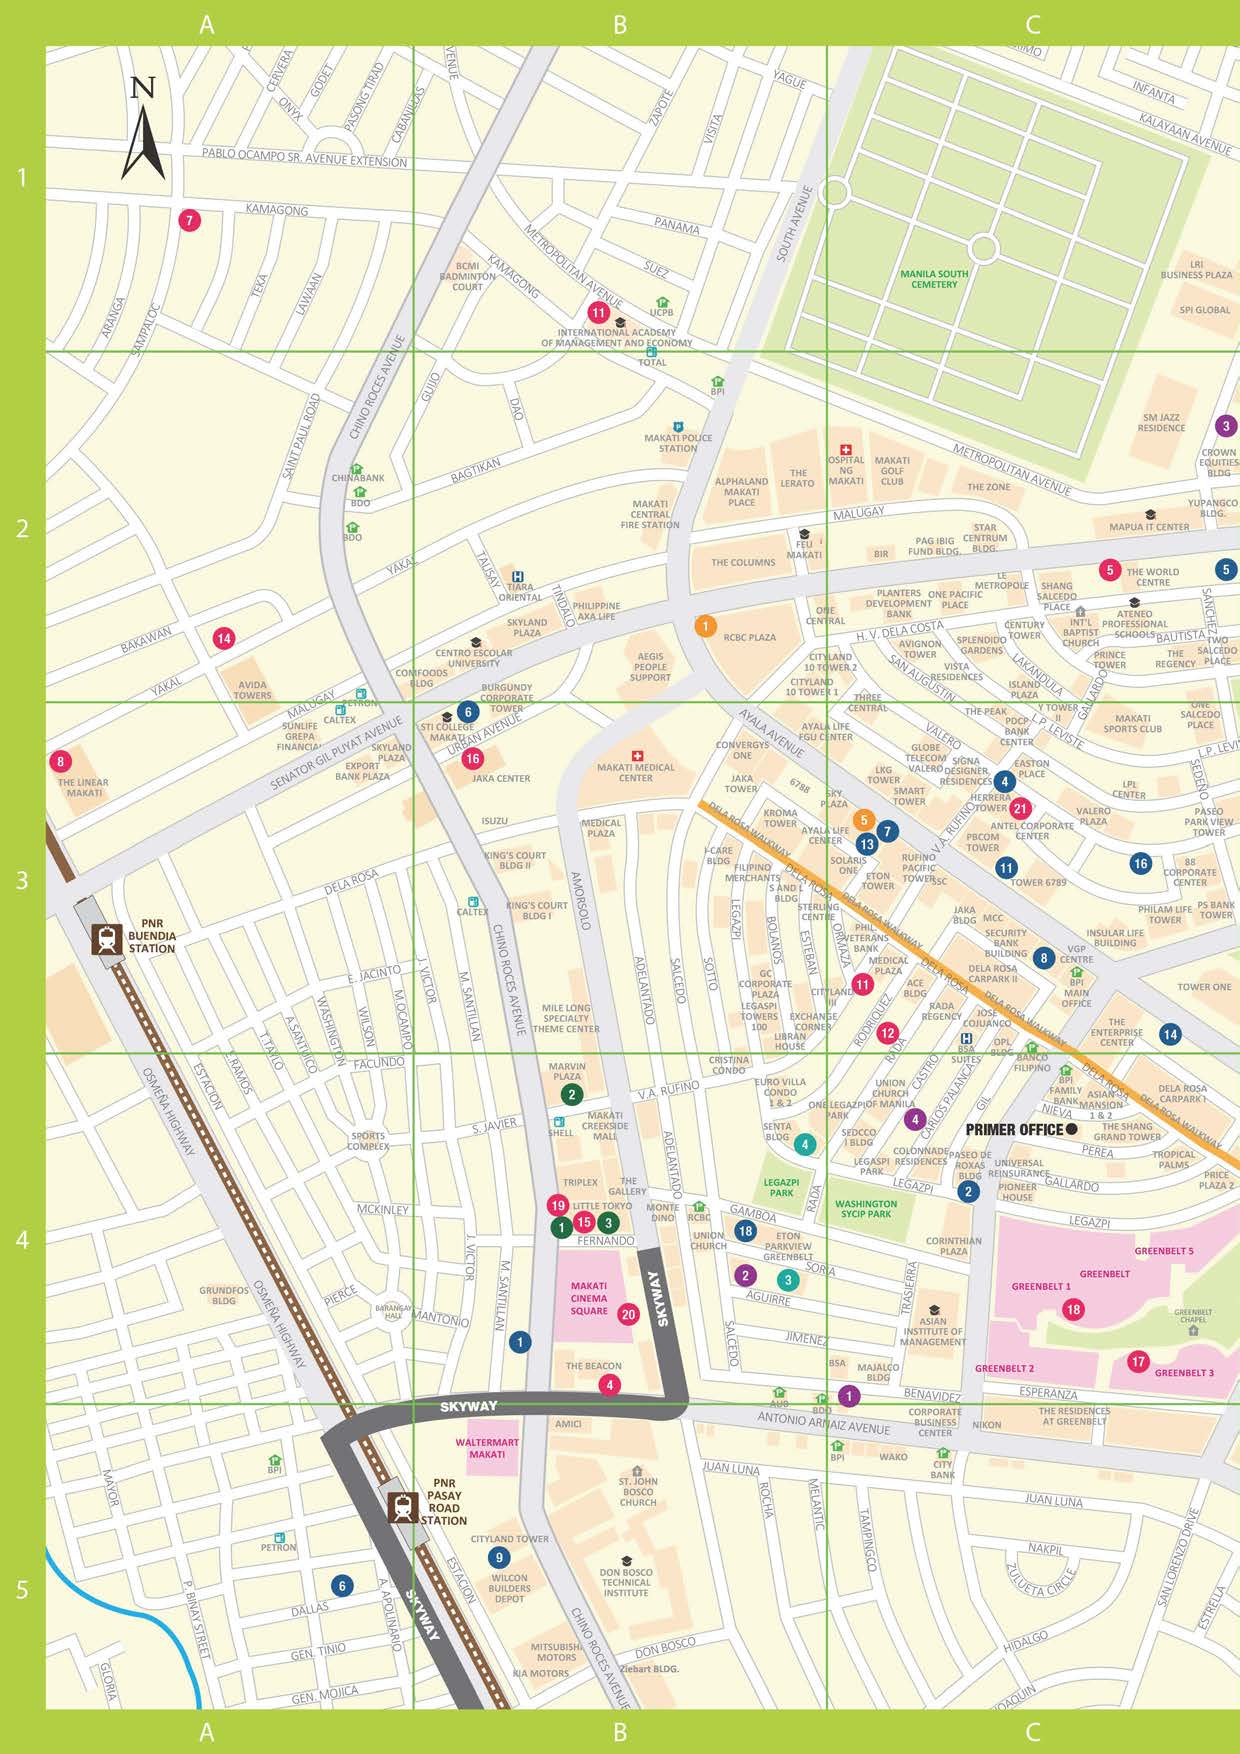Viewport: 1240px width, 1754px height.
Task: Click the Makati Police Station icon
Action: click(678, 426)
